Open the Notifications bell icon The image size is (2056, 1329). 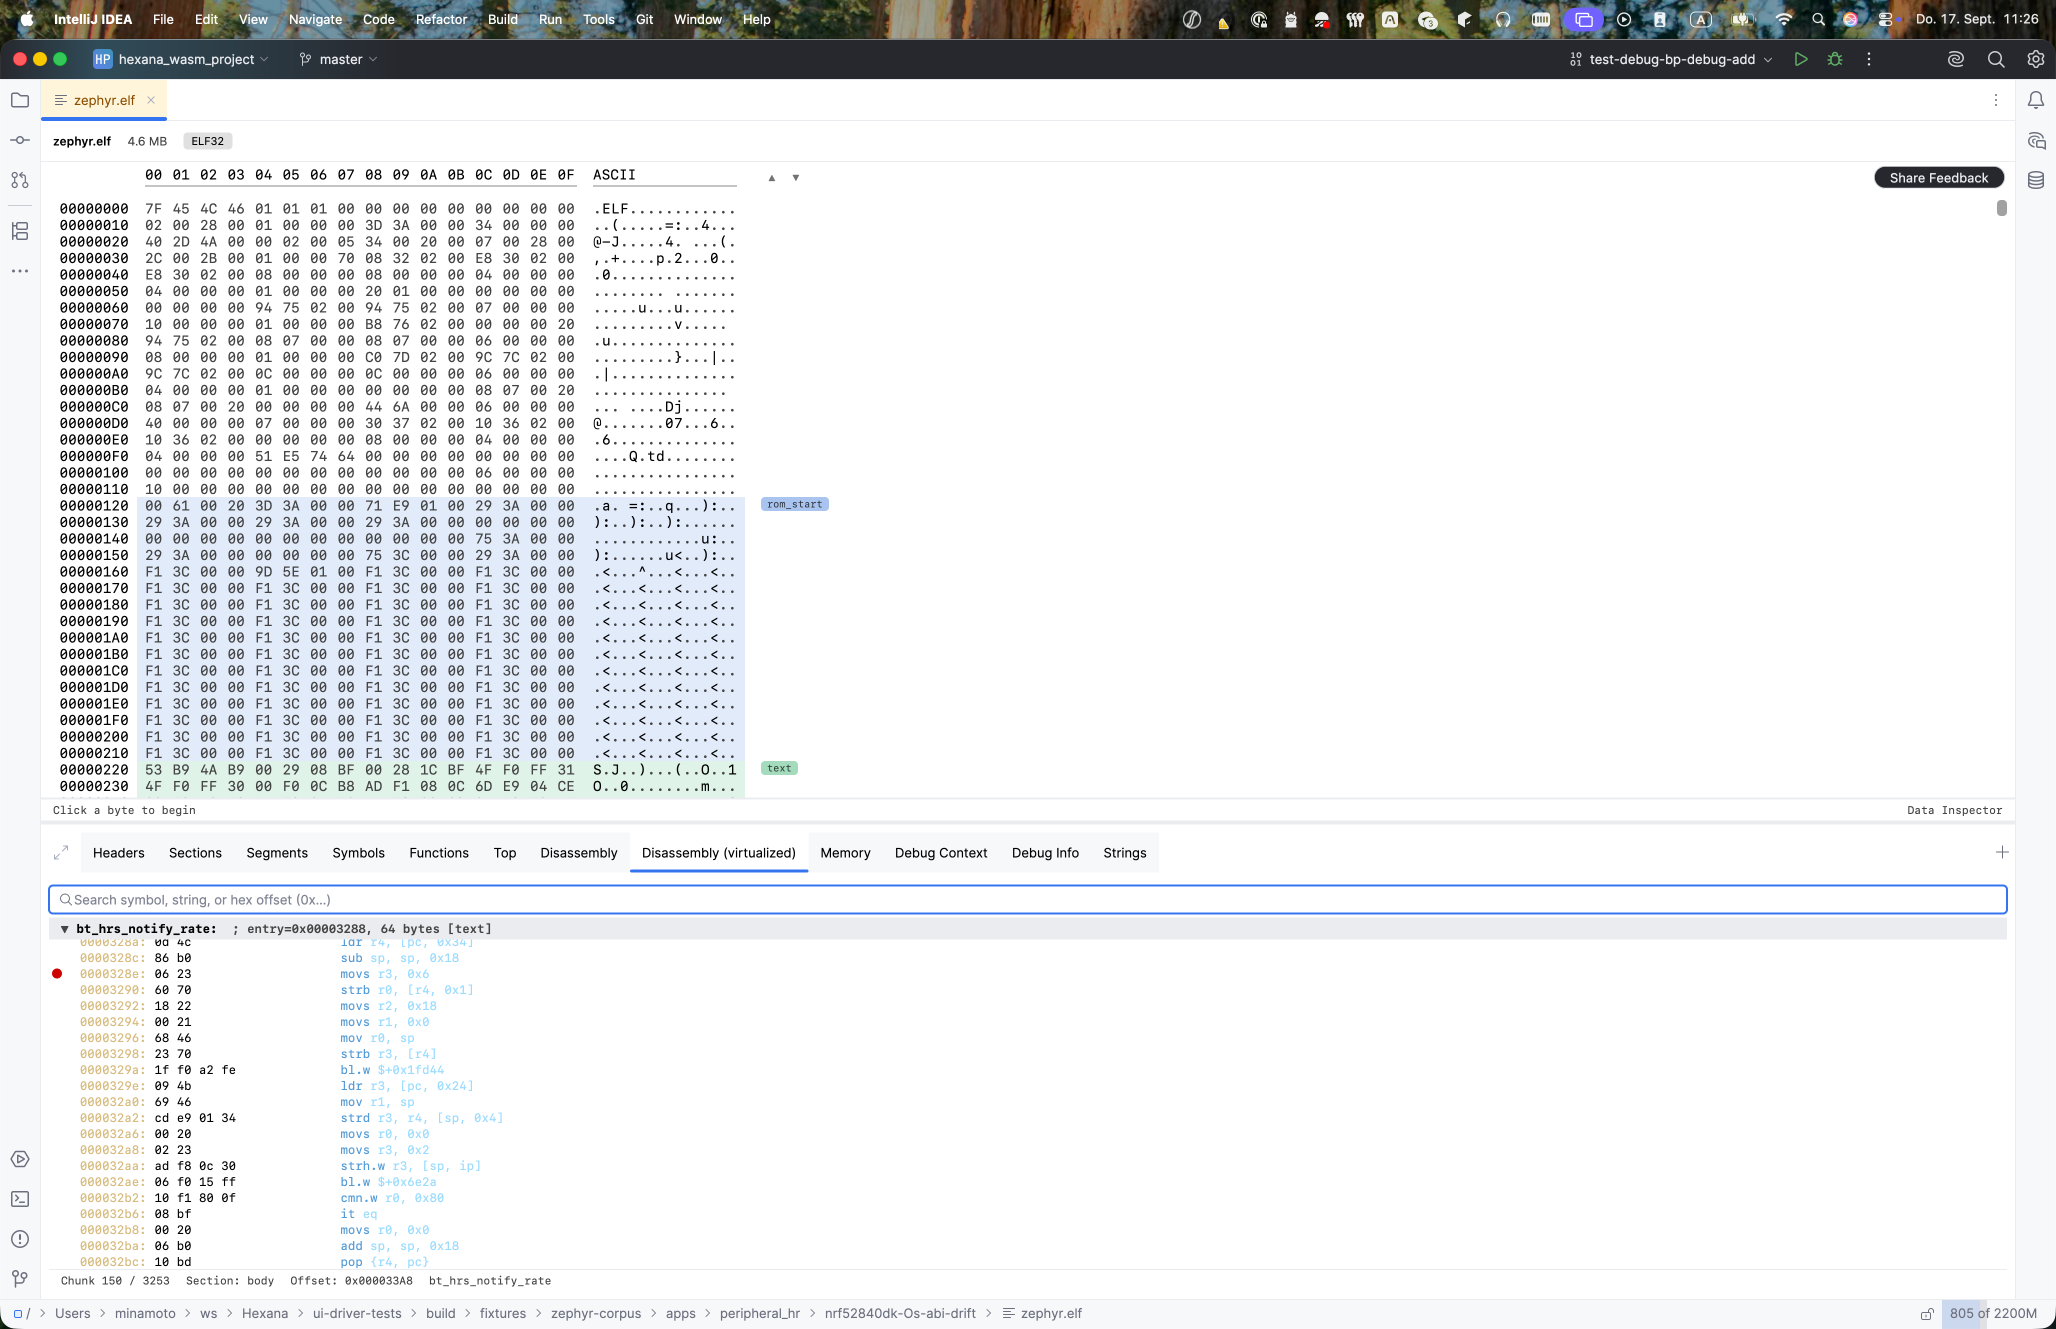[x=2036, y=100]
